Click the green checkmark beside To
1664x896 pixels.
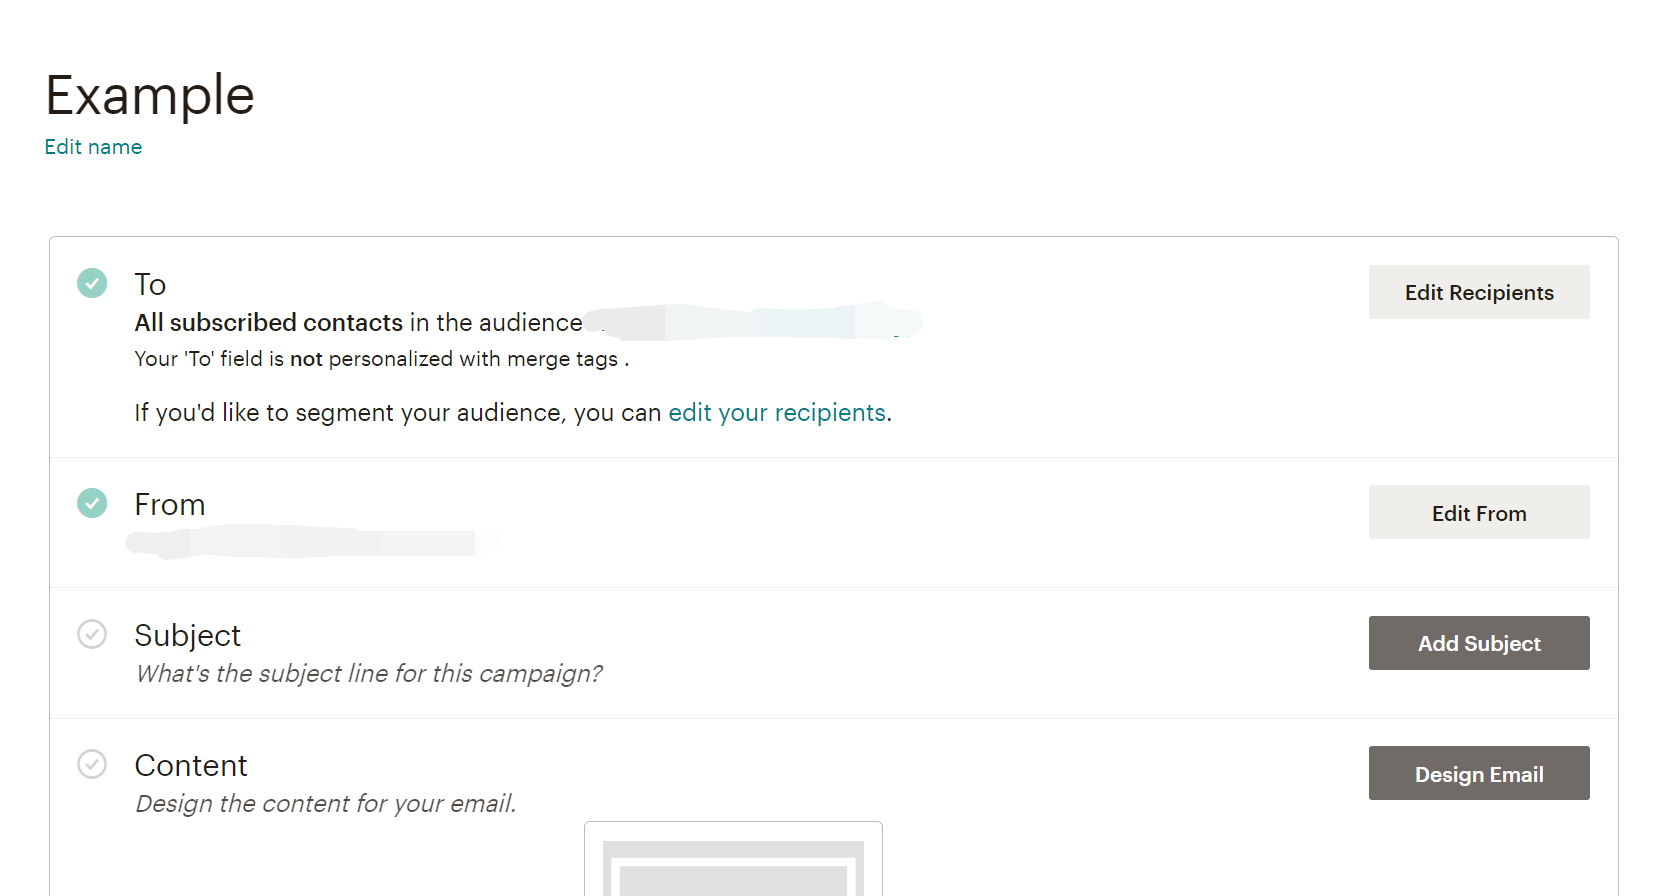click(x=92, y=283)
